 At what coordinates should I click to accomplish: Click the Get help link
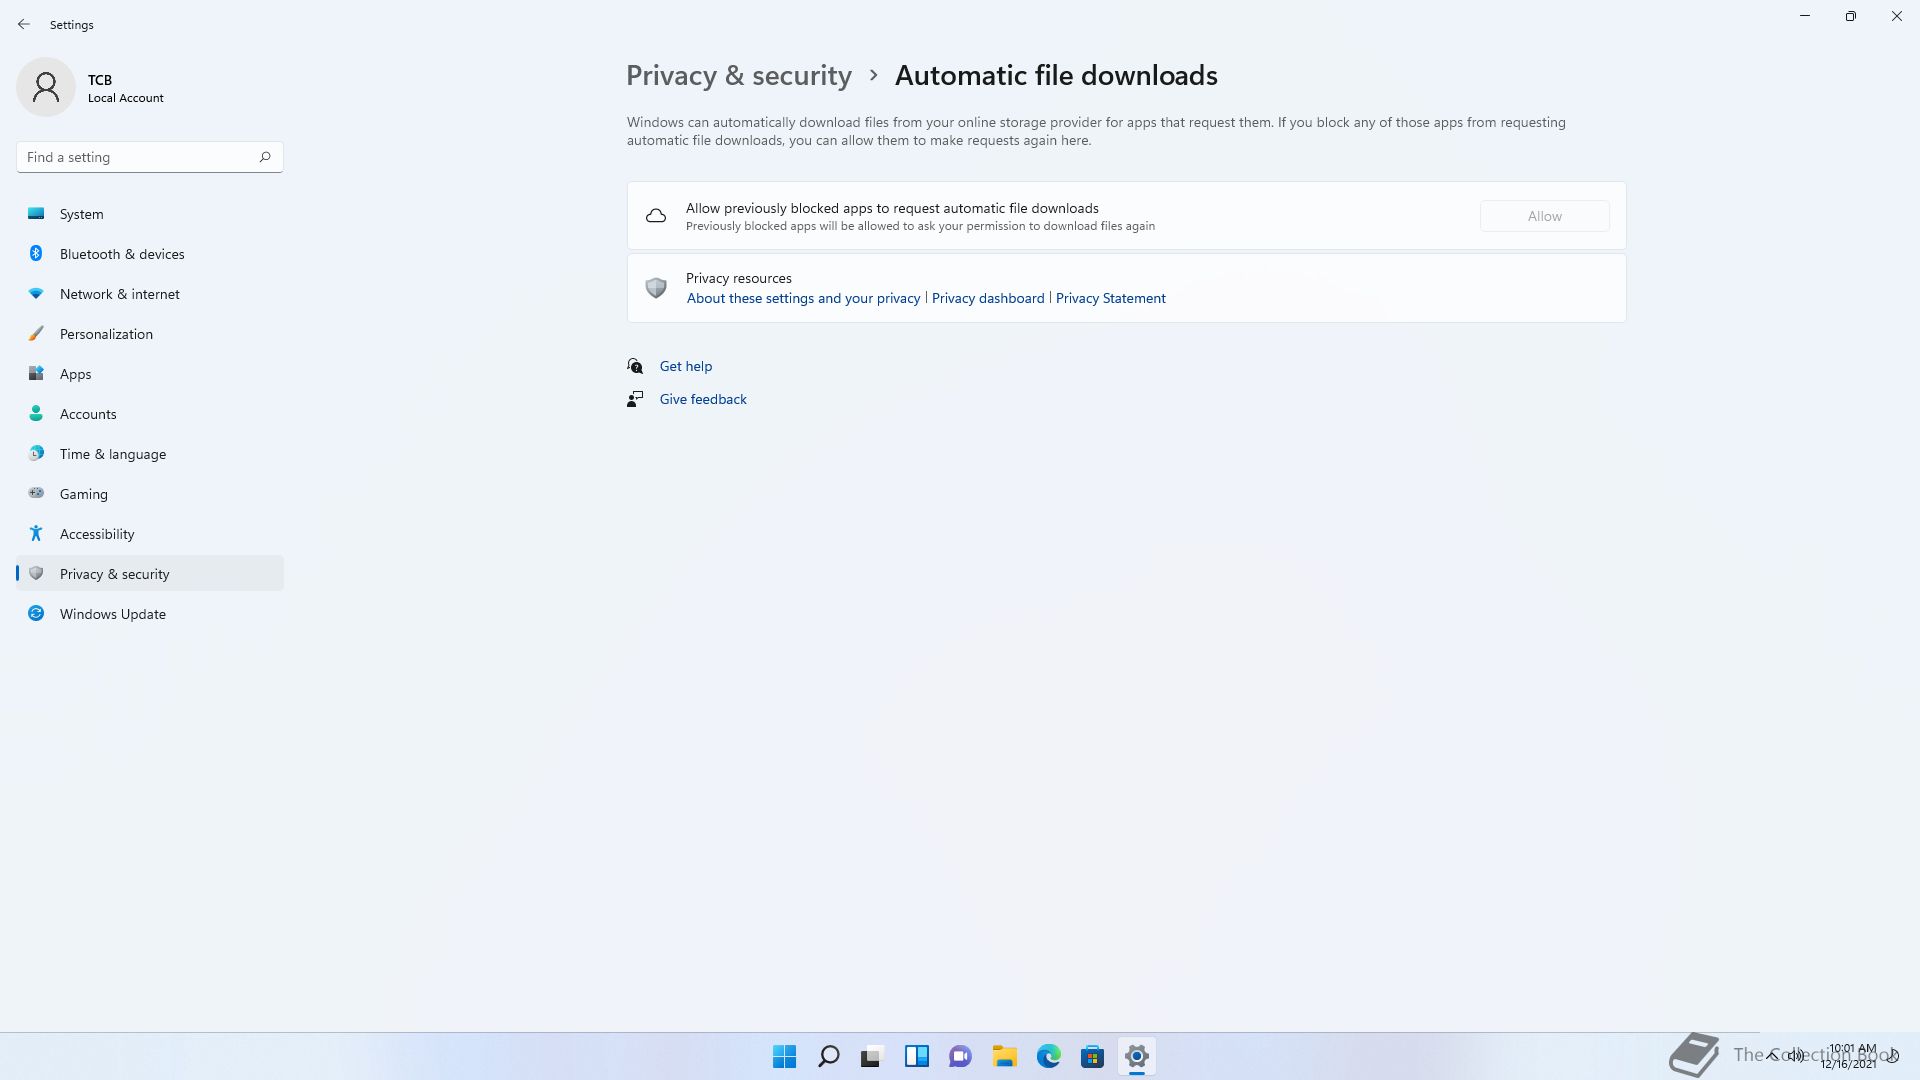(x=686, y=366)
